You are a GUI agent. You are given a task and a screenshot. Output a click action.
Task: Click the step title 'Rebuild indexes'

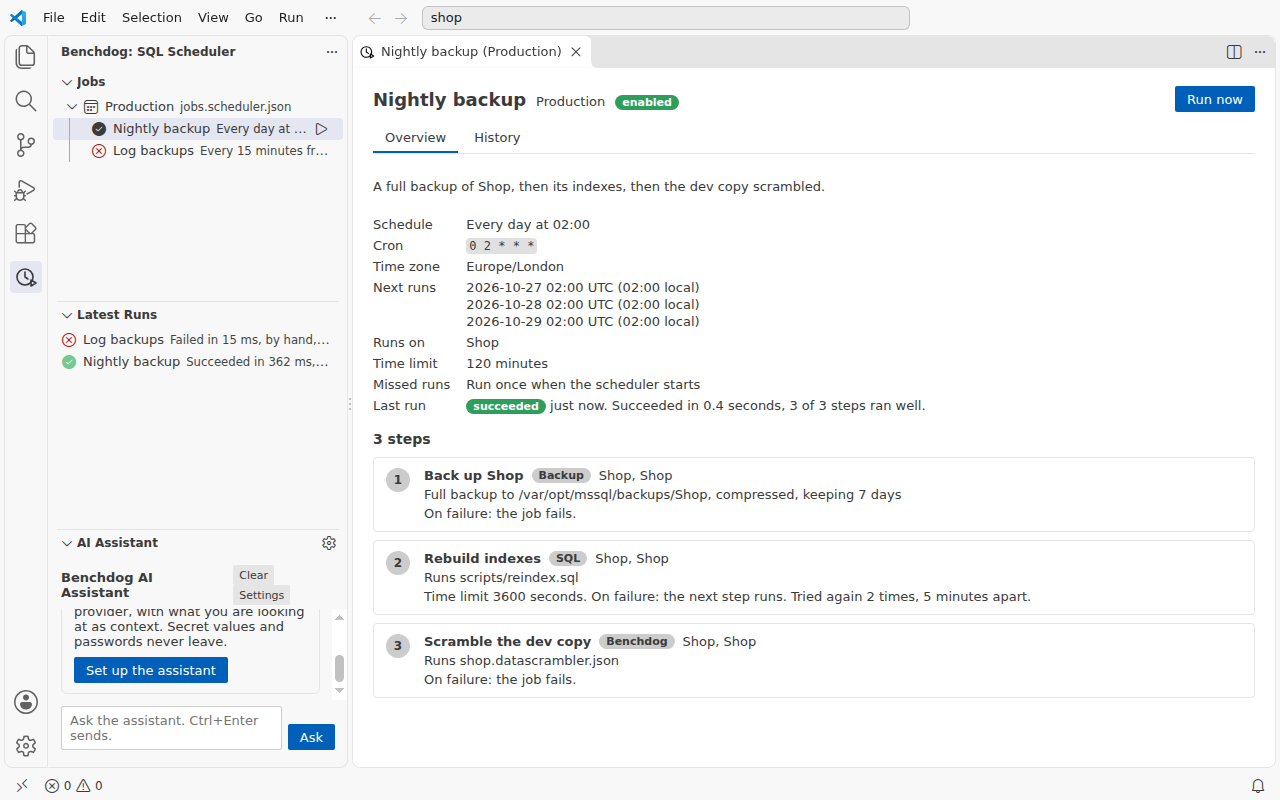tap(482, 559)
